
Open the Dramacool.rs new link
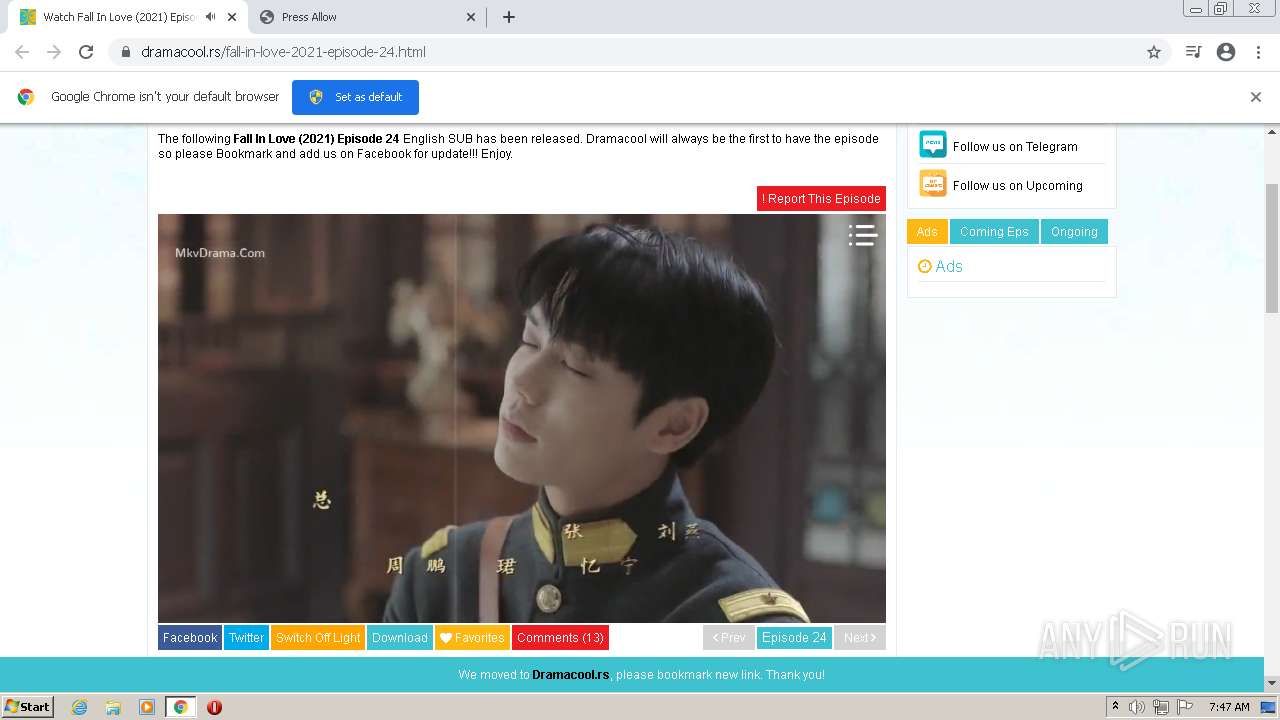(570, 675)
